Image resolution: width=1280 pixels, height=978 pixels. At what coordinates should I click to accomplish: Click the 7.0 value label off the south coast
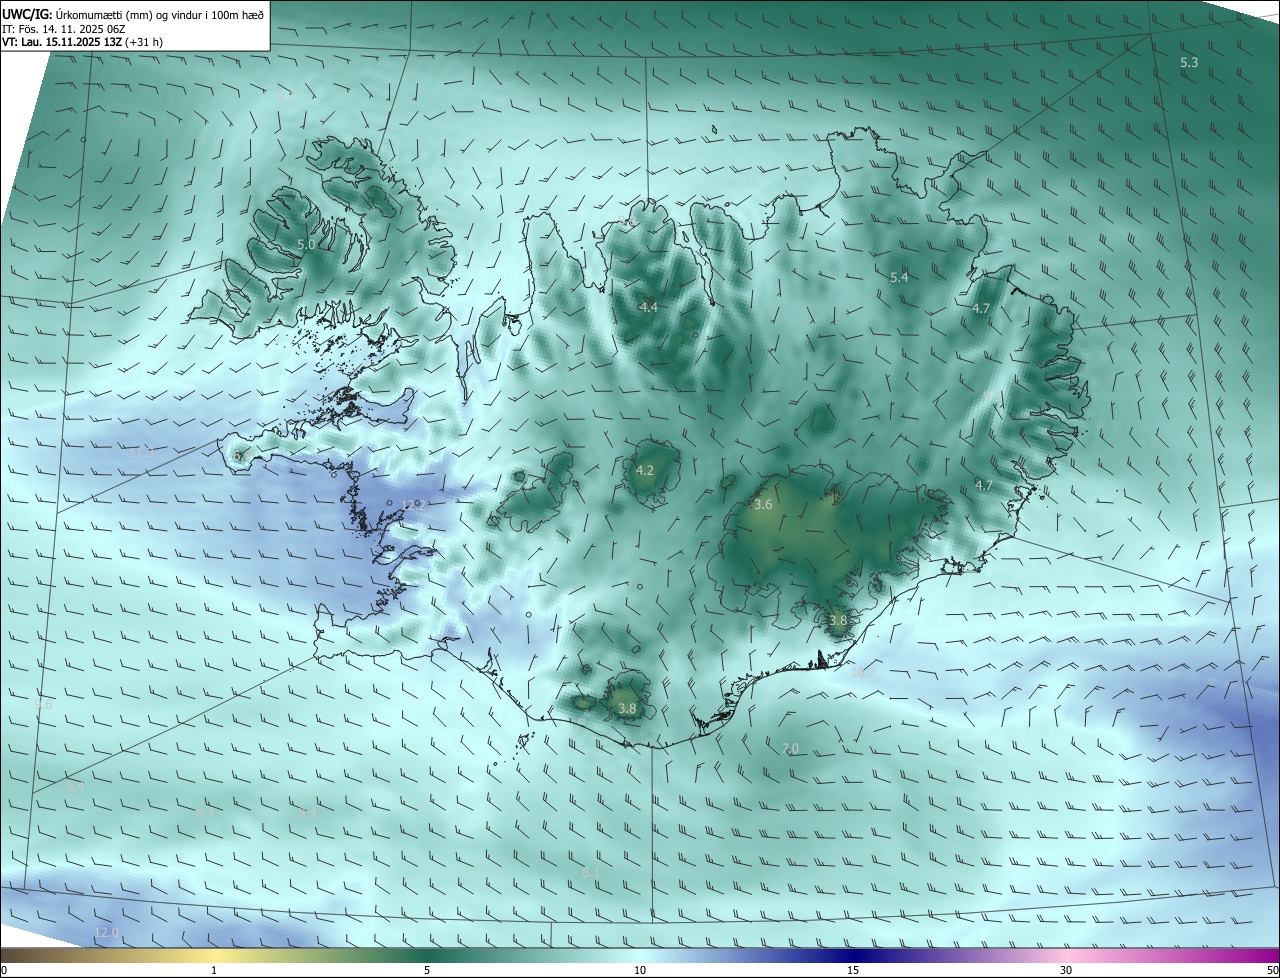790,748
